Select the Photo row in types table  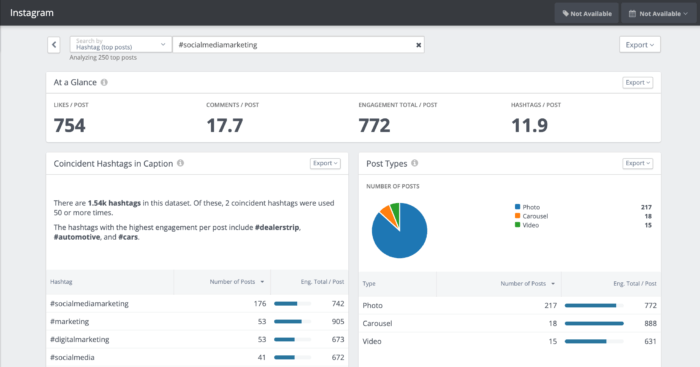point(510,305)
